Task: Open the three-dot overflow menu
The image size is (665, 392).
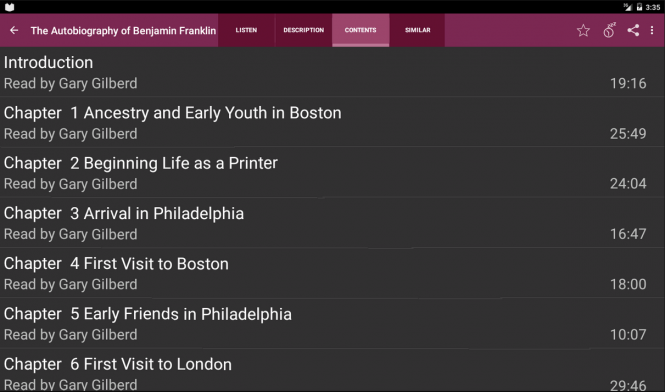Action: point(652,30)
